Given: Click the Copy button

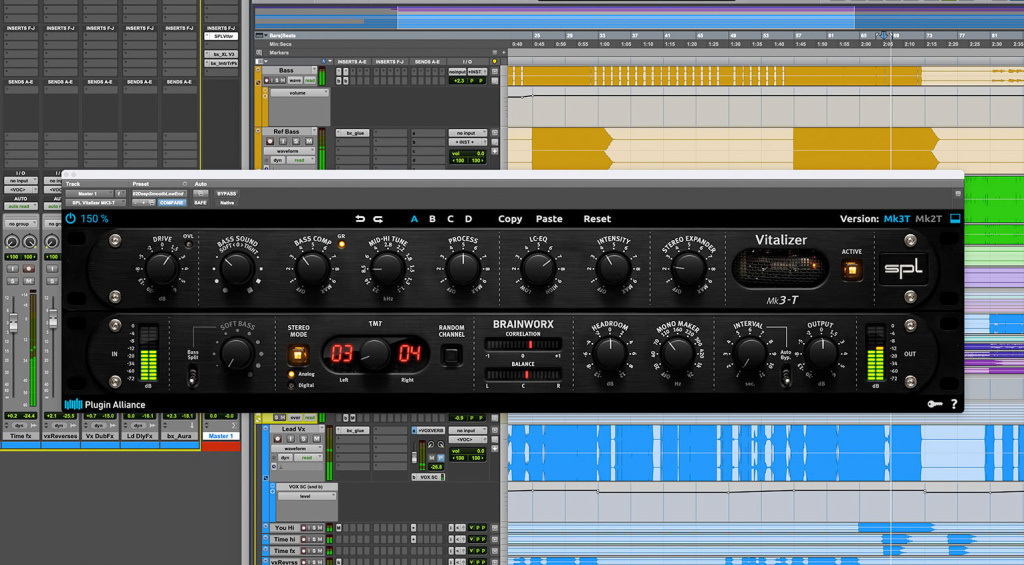Looking at the screenshot, I should pos(510,219).
